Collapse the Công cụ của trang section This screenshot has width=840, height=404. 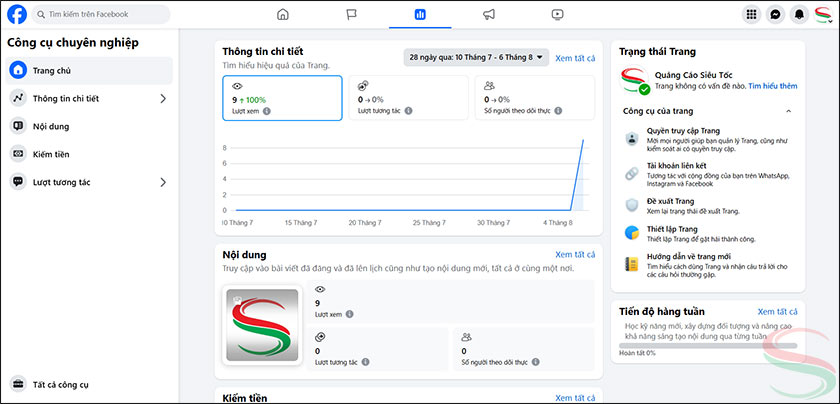pos(788,111)
